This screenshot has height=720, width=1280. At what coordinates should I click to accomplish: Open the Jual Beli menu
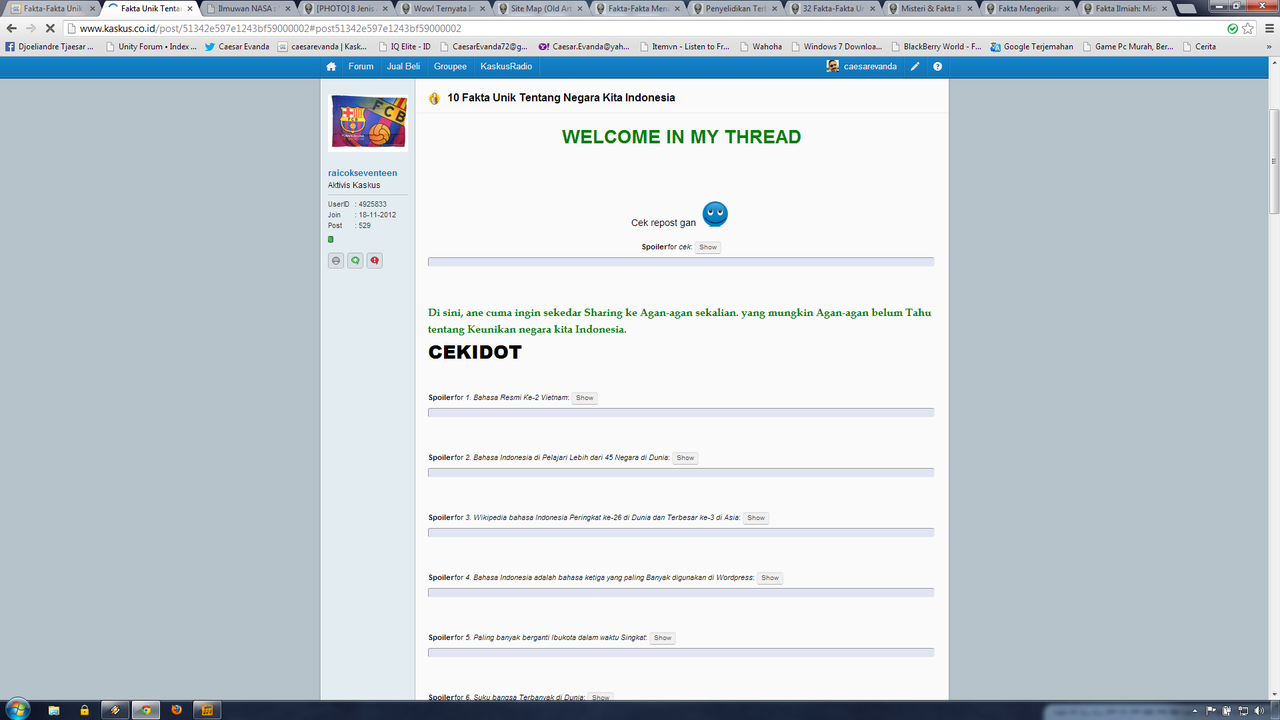click(403, 67)
